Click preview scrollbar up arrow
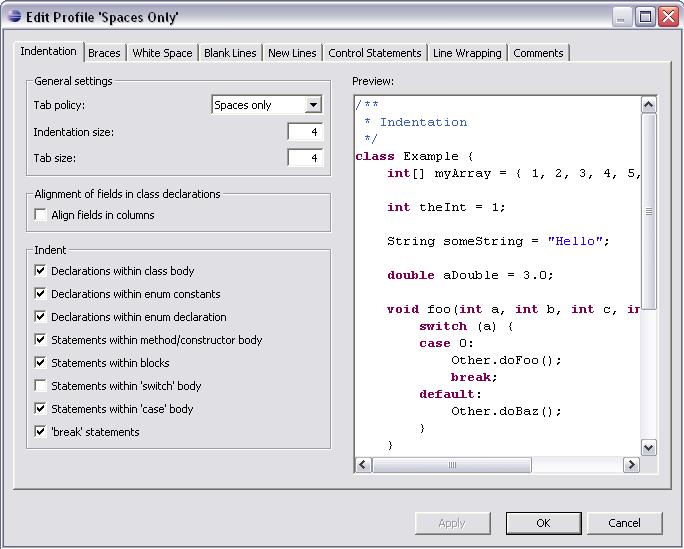Viewport: 684px width, 549px height. [x=648, y=105]
